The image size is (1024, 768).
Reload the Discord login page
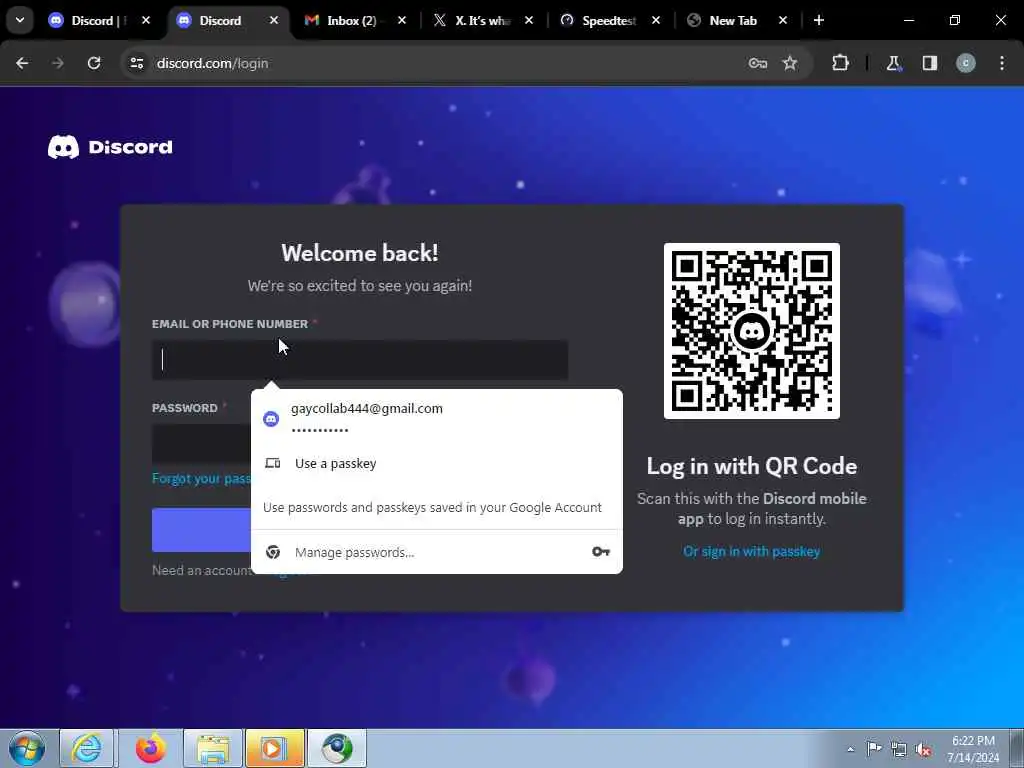tap(94, 63)
